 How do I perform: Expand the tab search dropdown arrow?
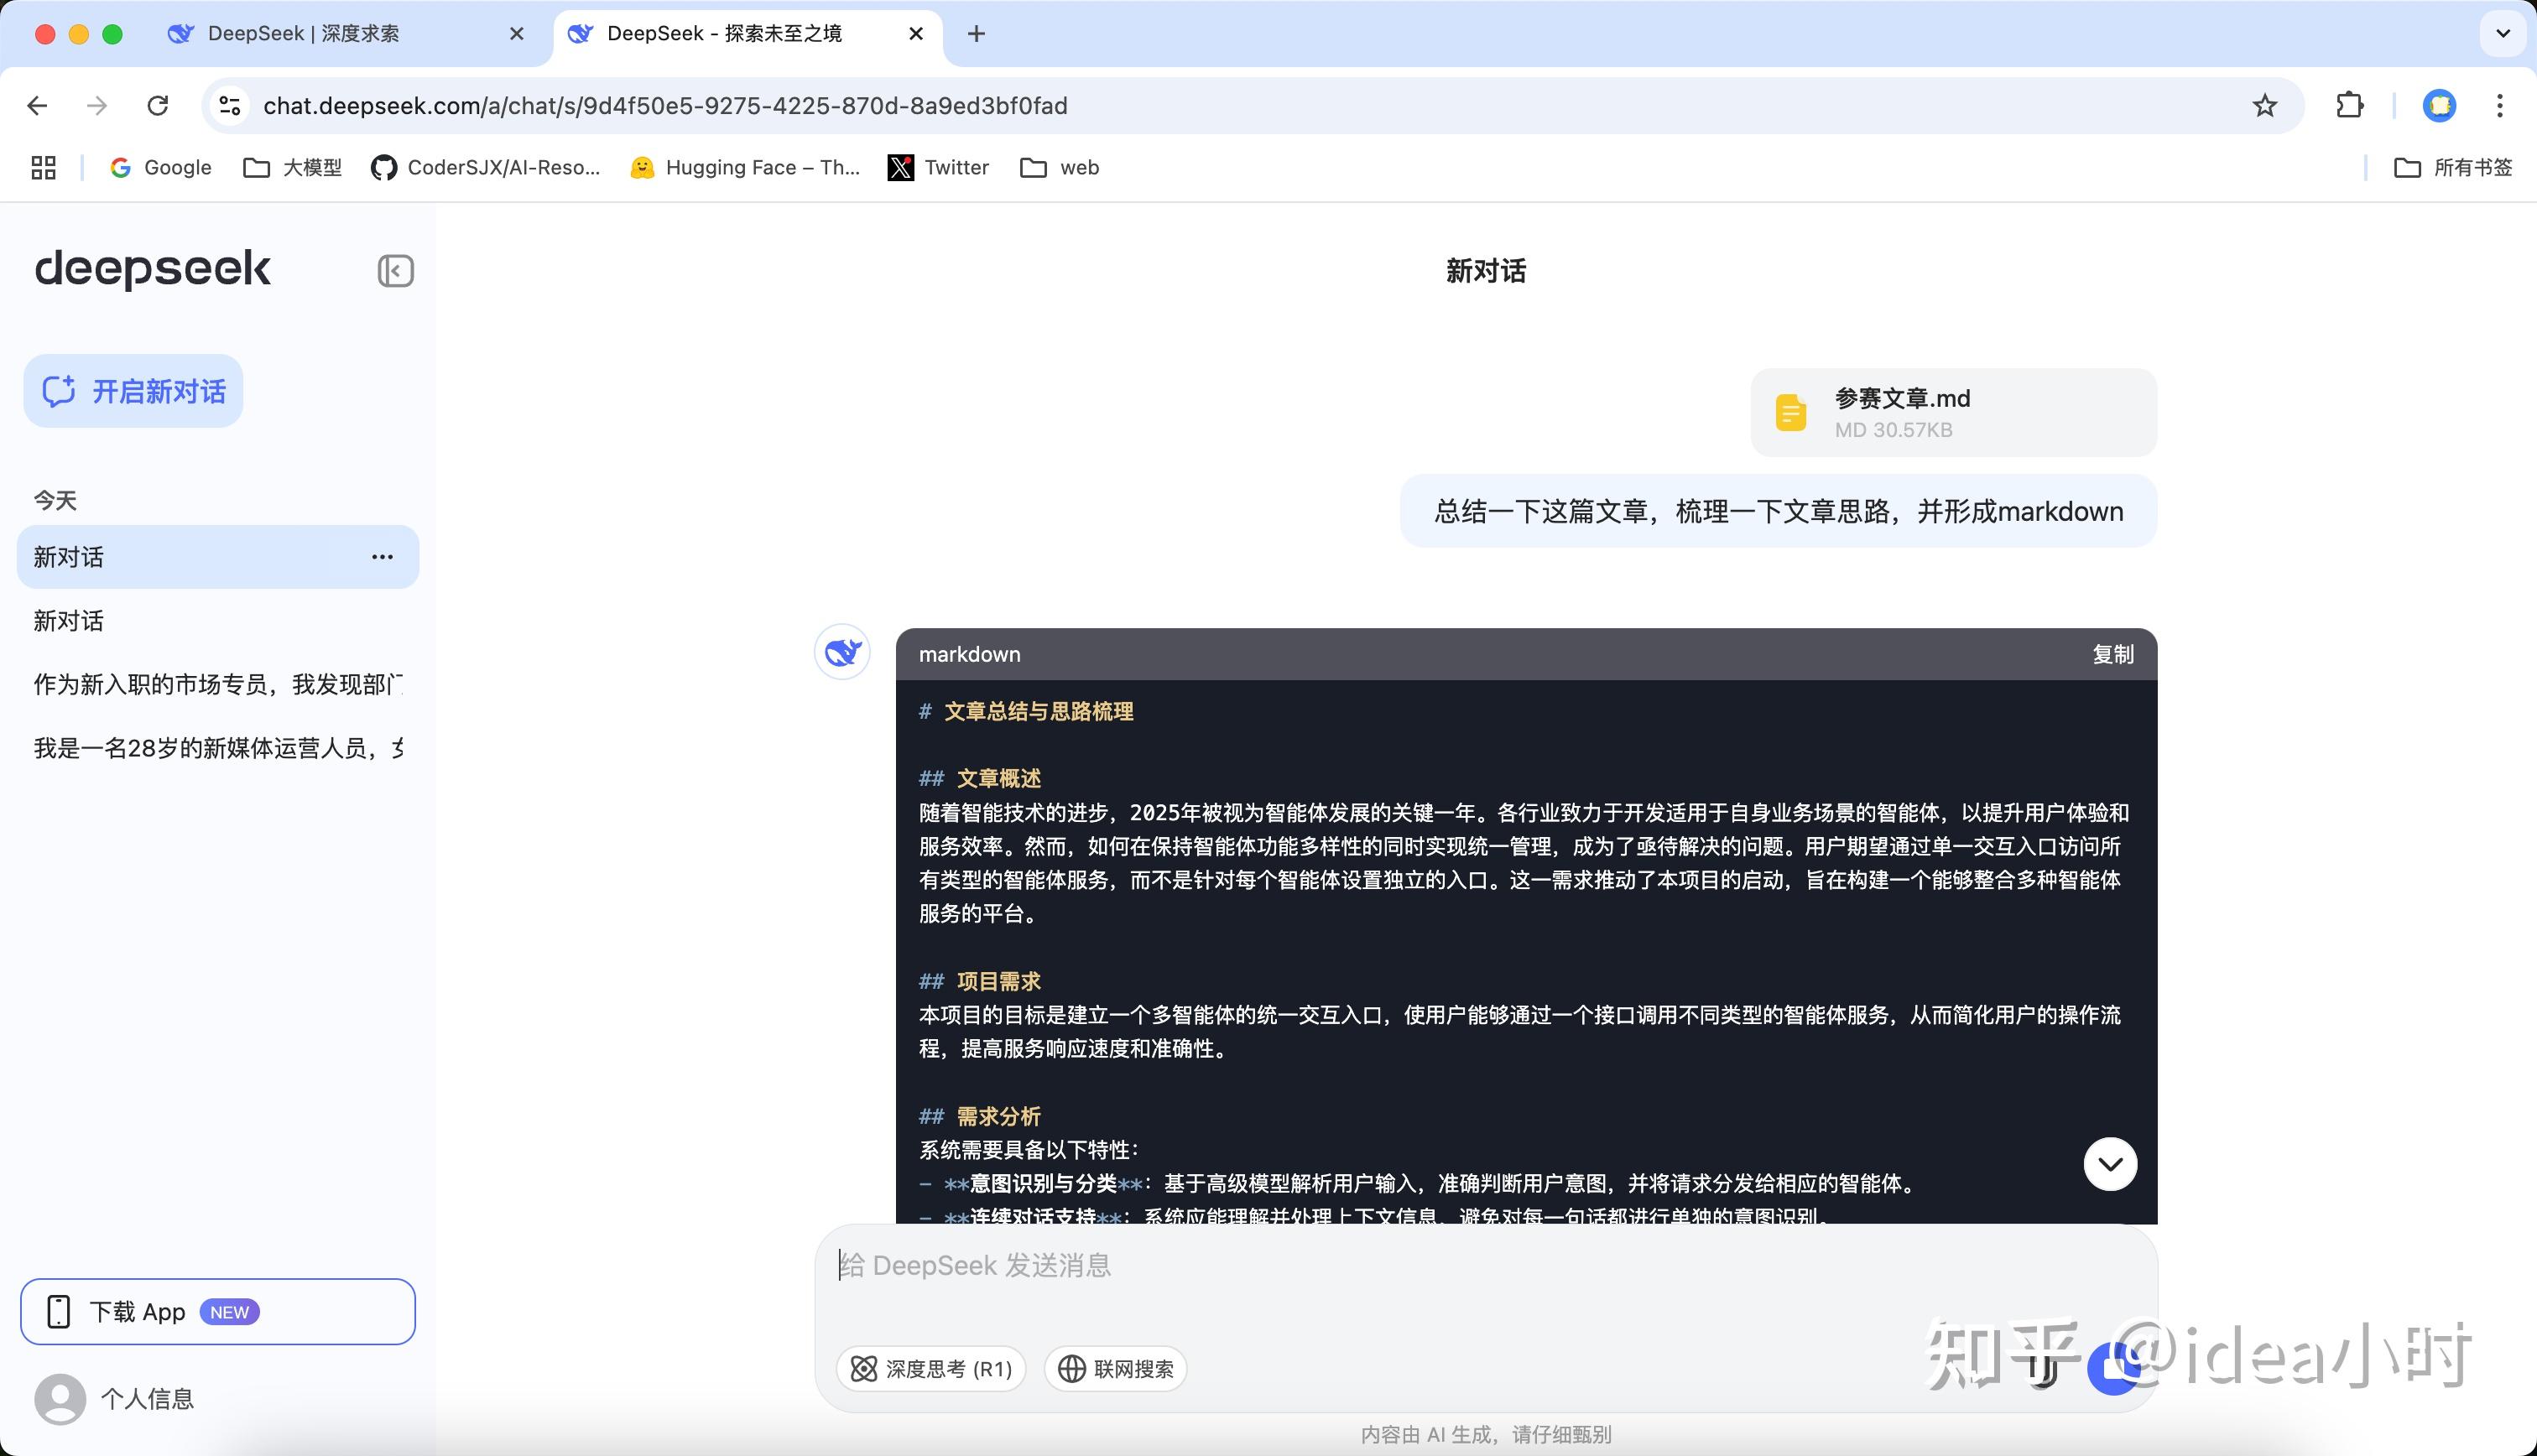(x=2503, y=34)
